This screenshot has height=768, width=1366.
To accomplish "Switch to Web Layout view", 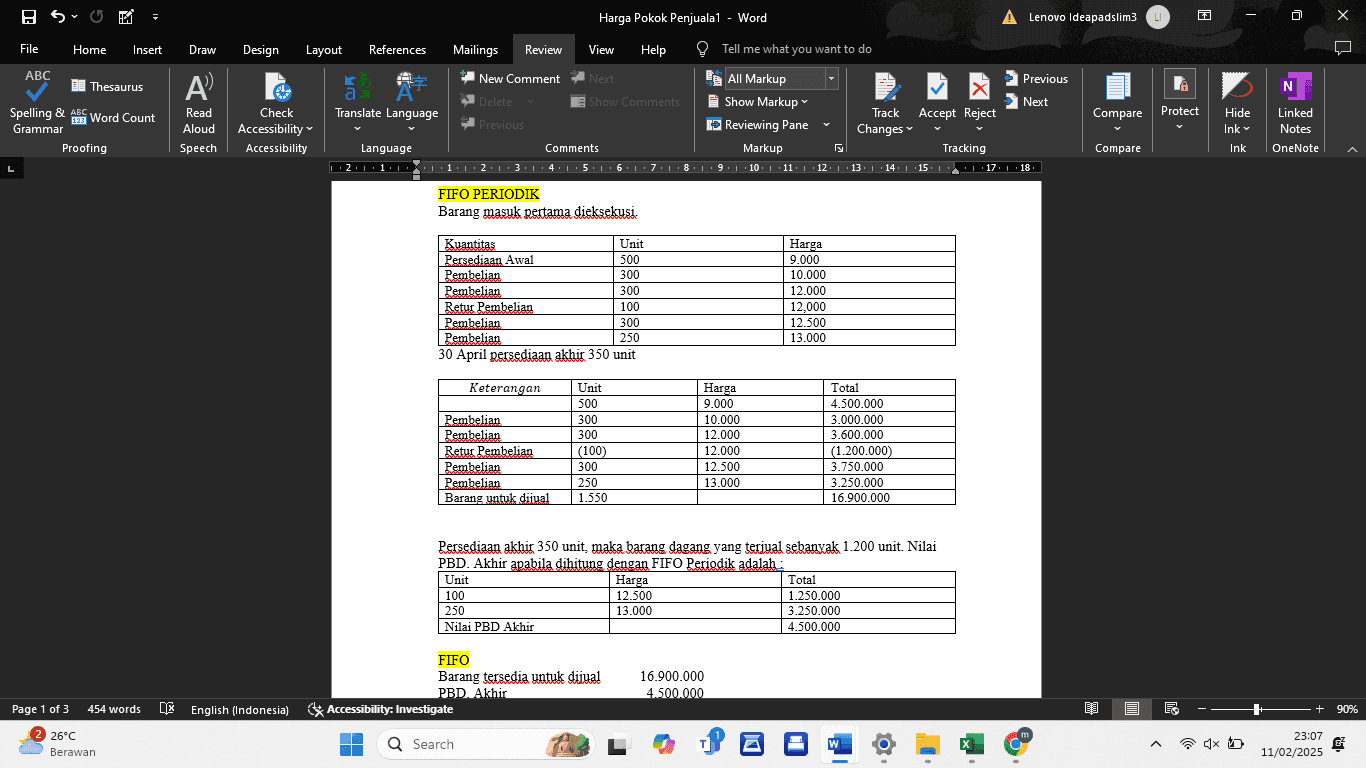I will tap(1172, 709).
